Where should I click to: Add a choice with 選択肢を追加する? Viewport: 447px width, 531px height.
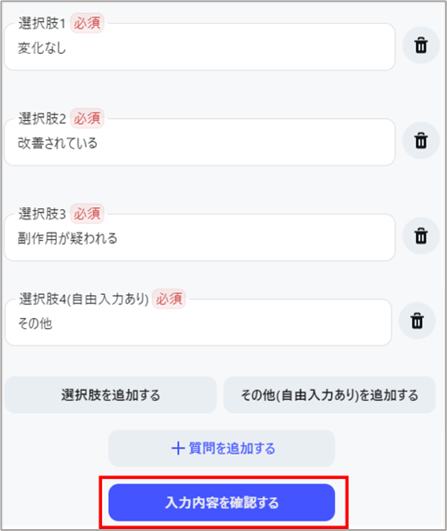111,395
